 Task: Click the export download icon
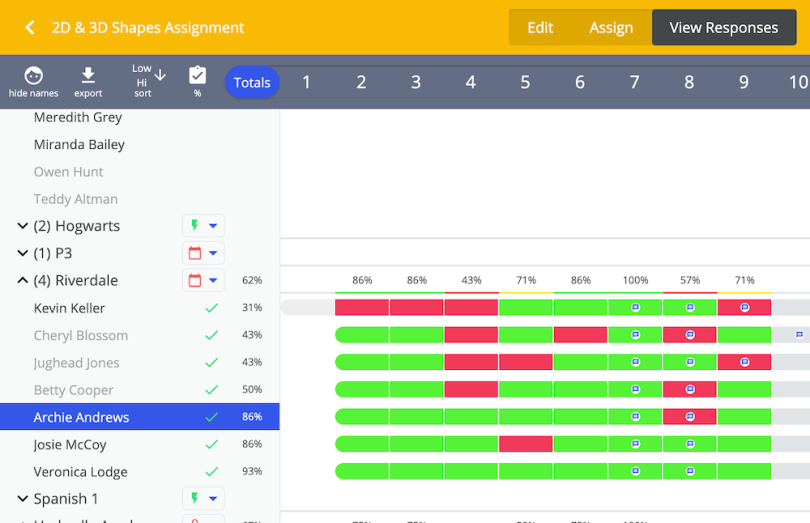[88, 77]
